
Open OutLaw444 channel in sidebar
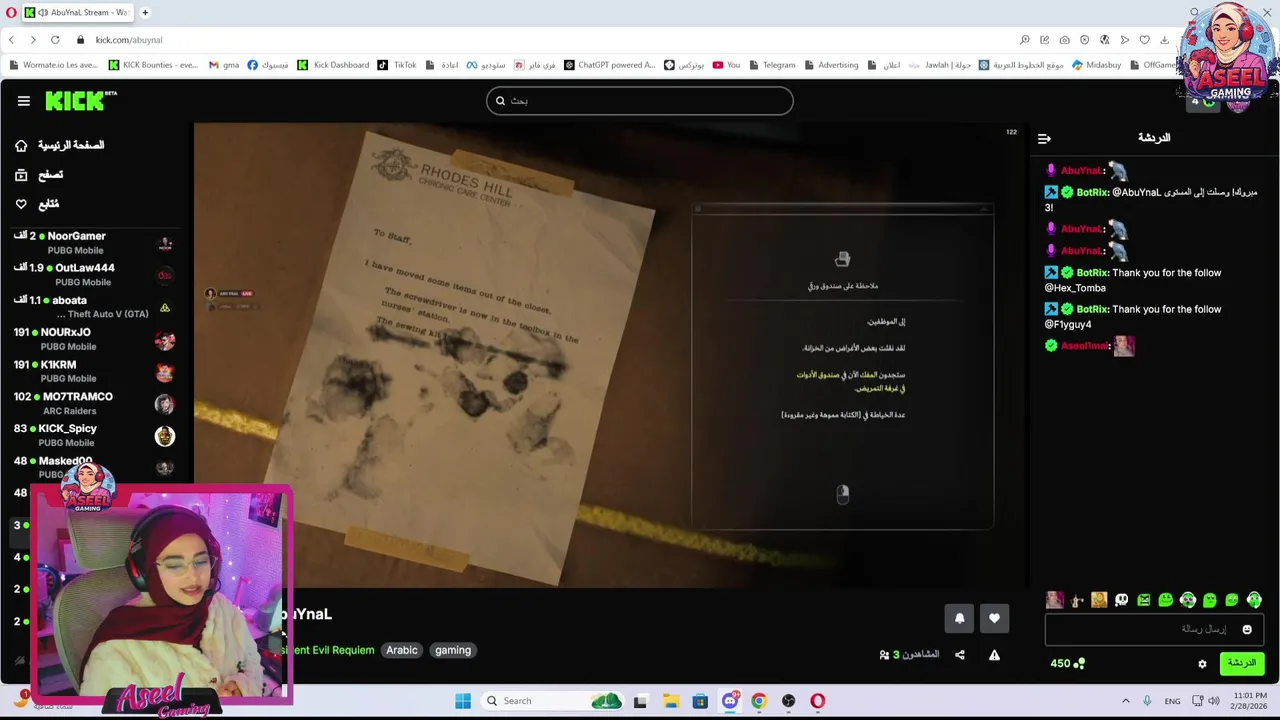pos(95,275)
